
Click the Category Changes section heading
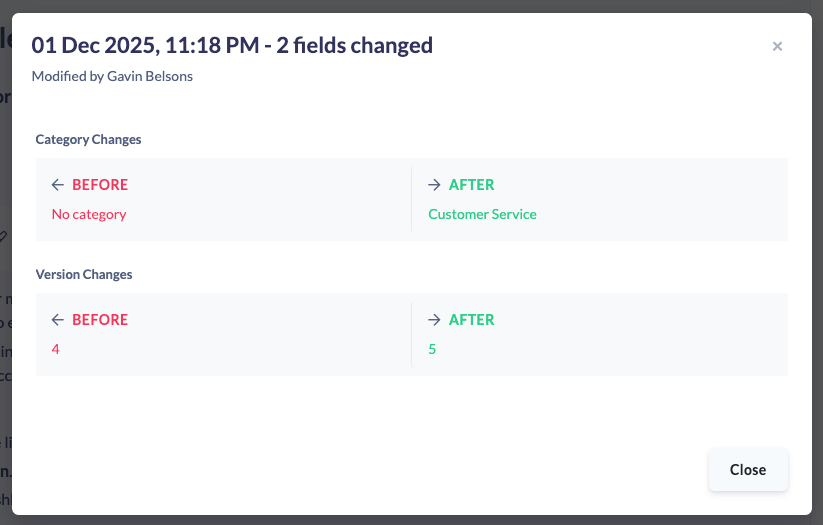pos(88,139)
